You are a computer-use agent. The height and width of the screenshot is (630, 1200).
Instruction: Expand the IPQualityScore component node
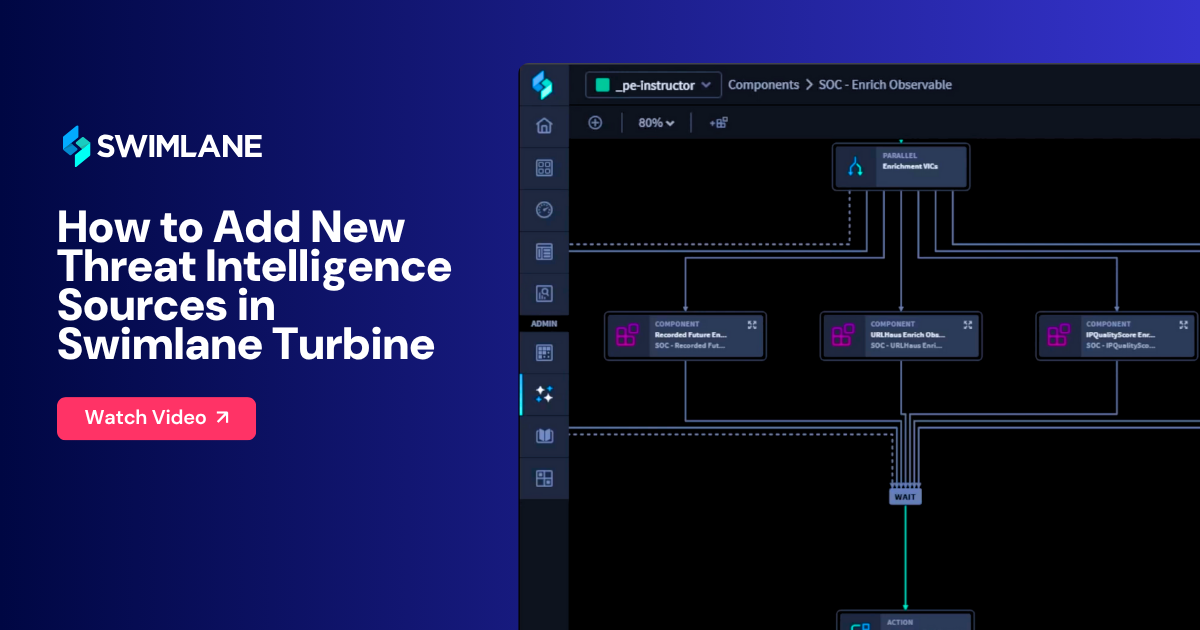[1183, 325]
